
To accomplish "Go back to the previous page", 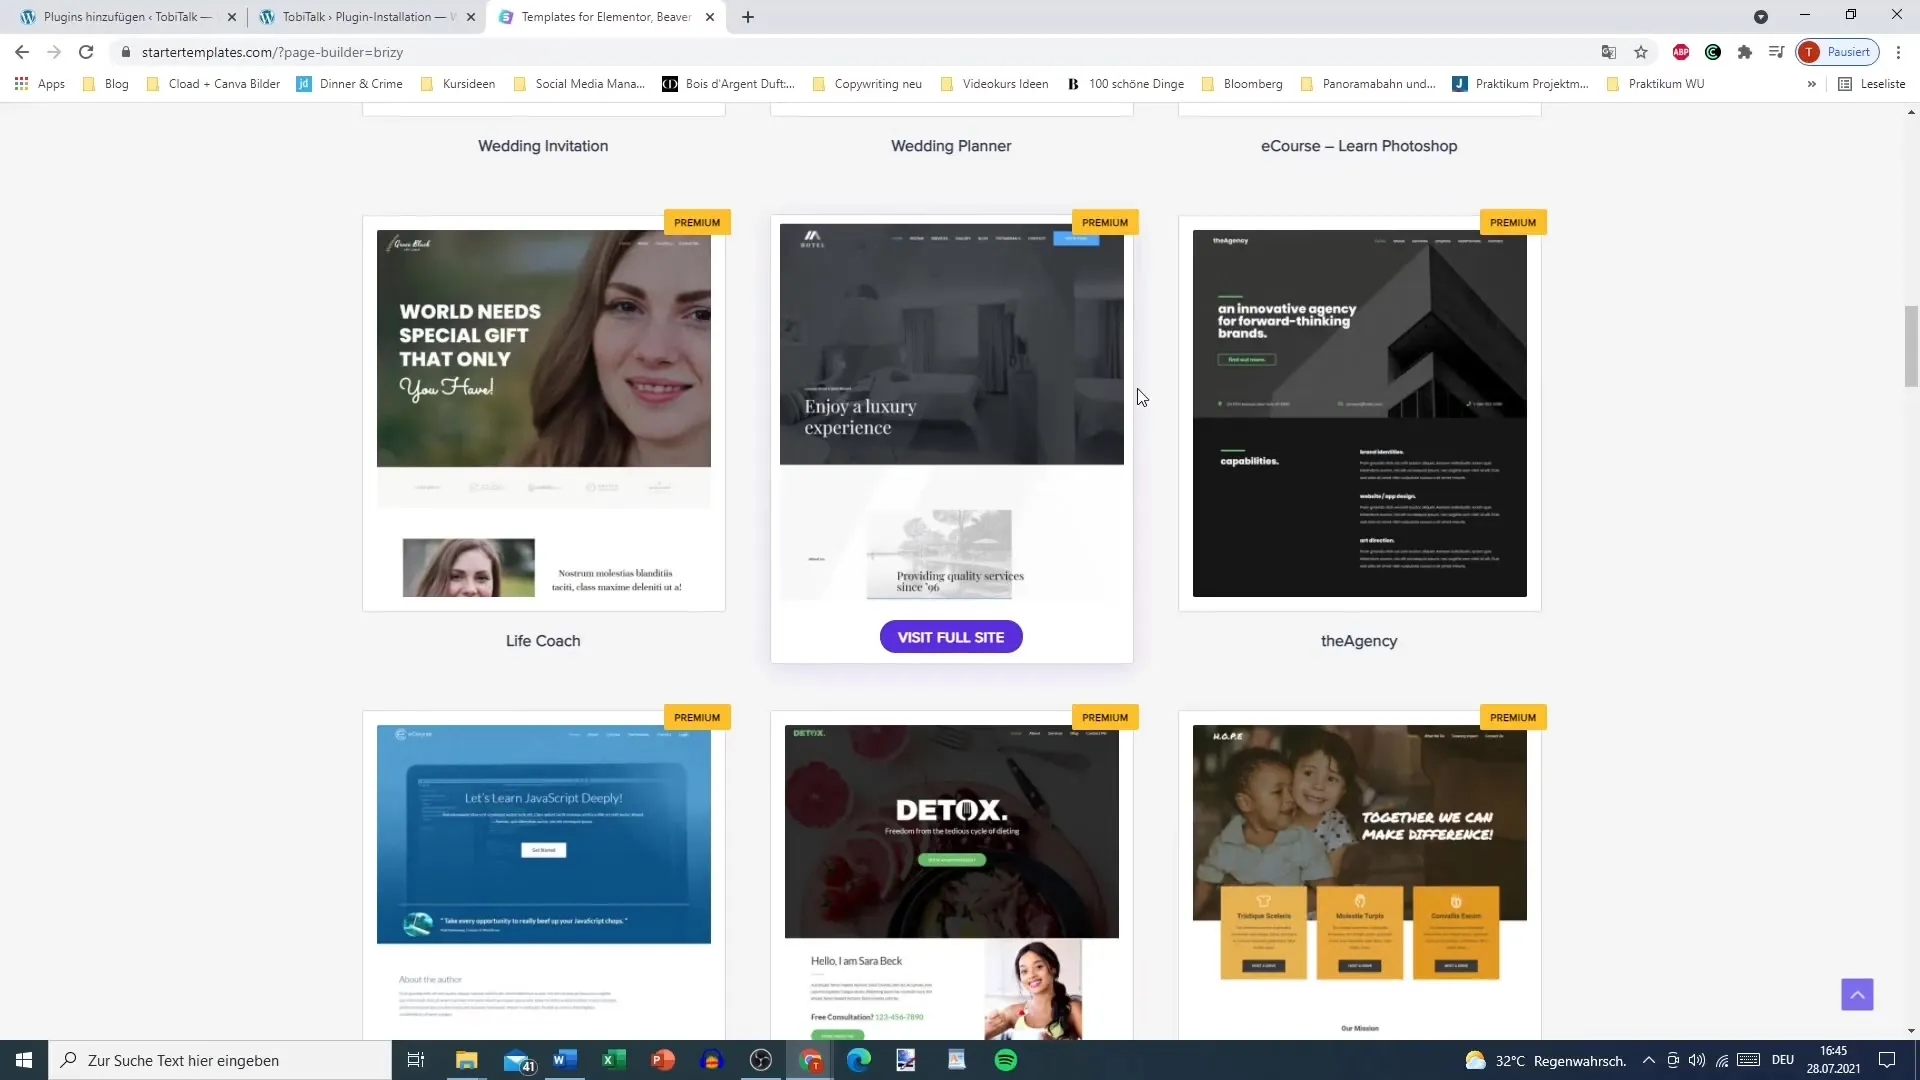I will coord(22,52).
